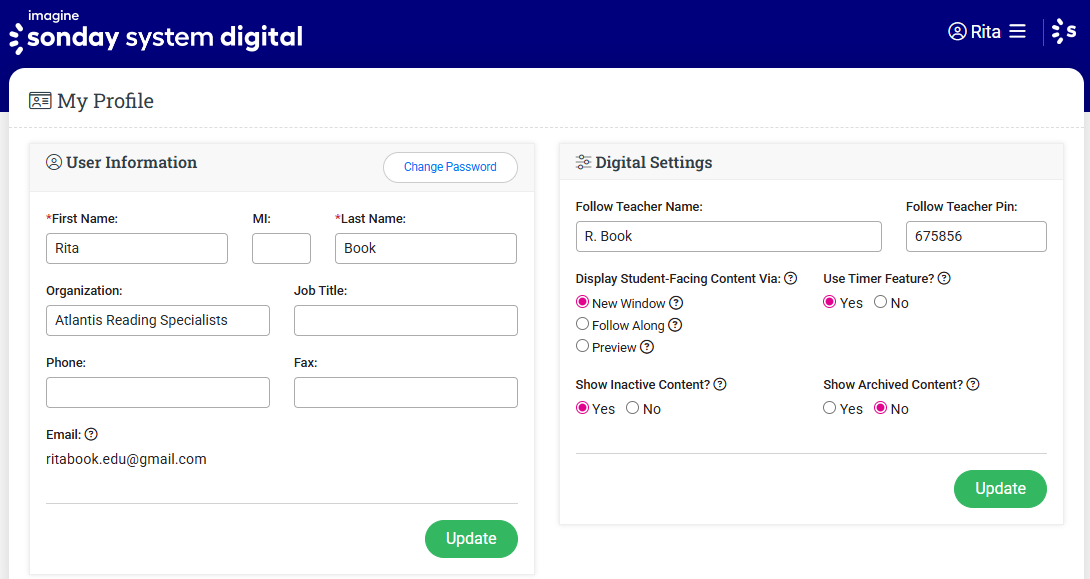
Task: Set Show Archived Content to No
Action: pyautogui.click(x=881, y=408)
